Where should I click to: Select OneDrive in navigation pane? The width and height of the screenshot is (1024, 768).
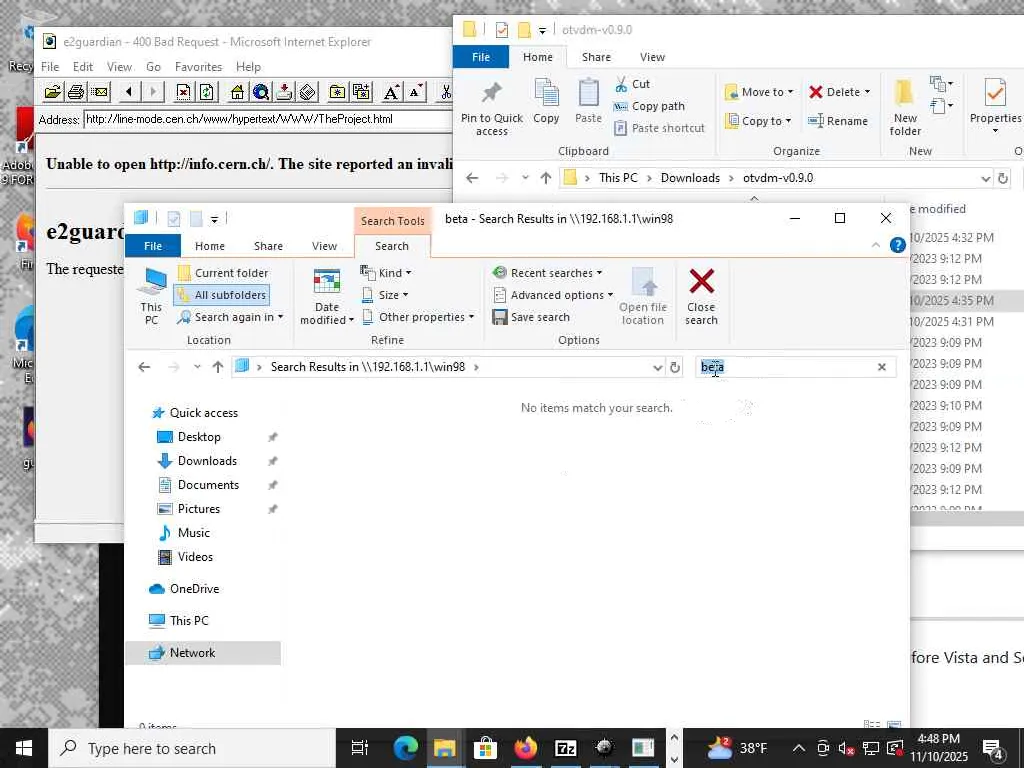click(195, 588)
